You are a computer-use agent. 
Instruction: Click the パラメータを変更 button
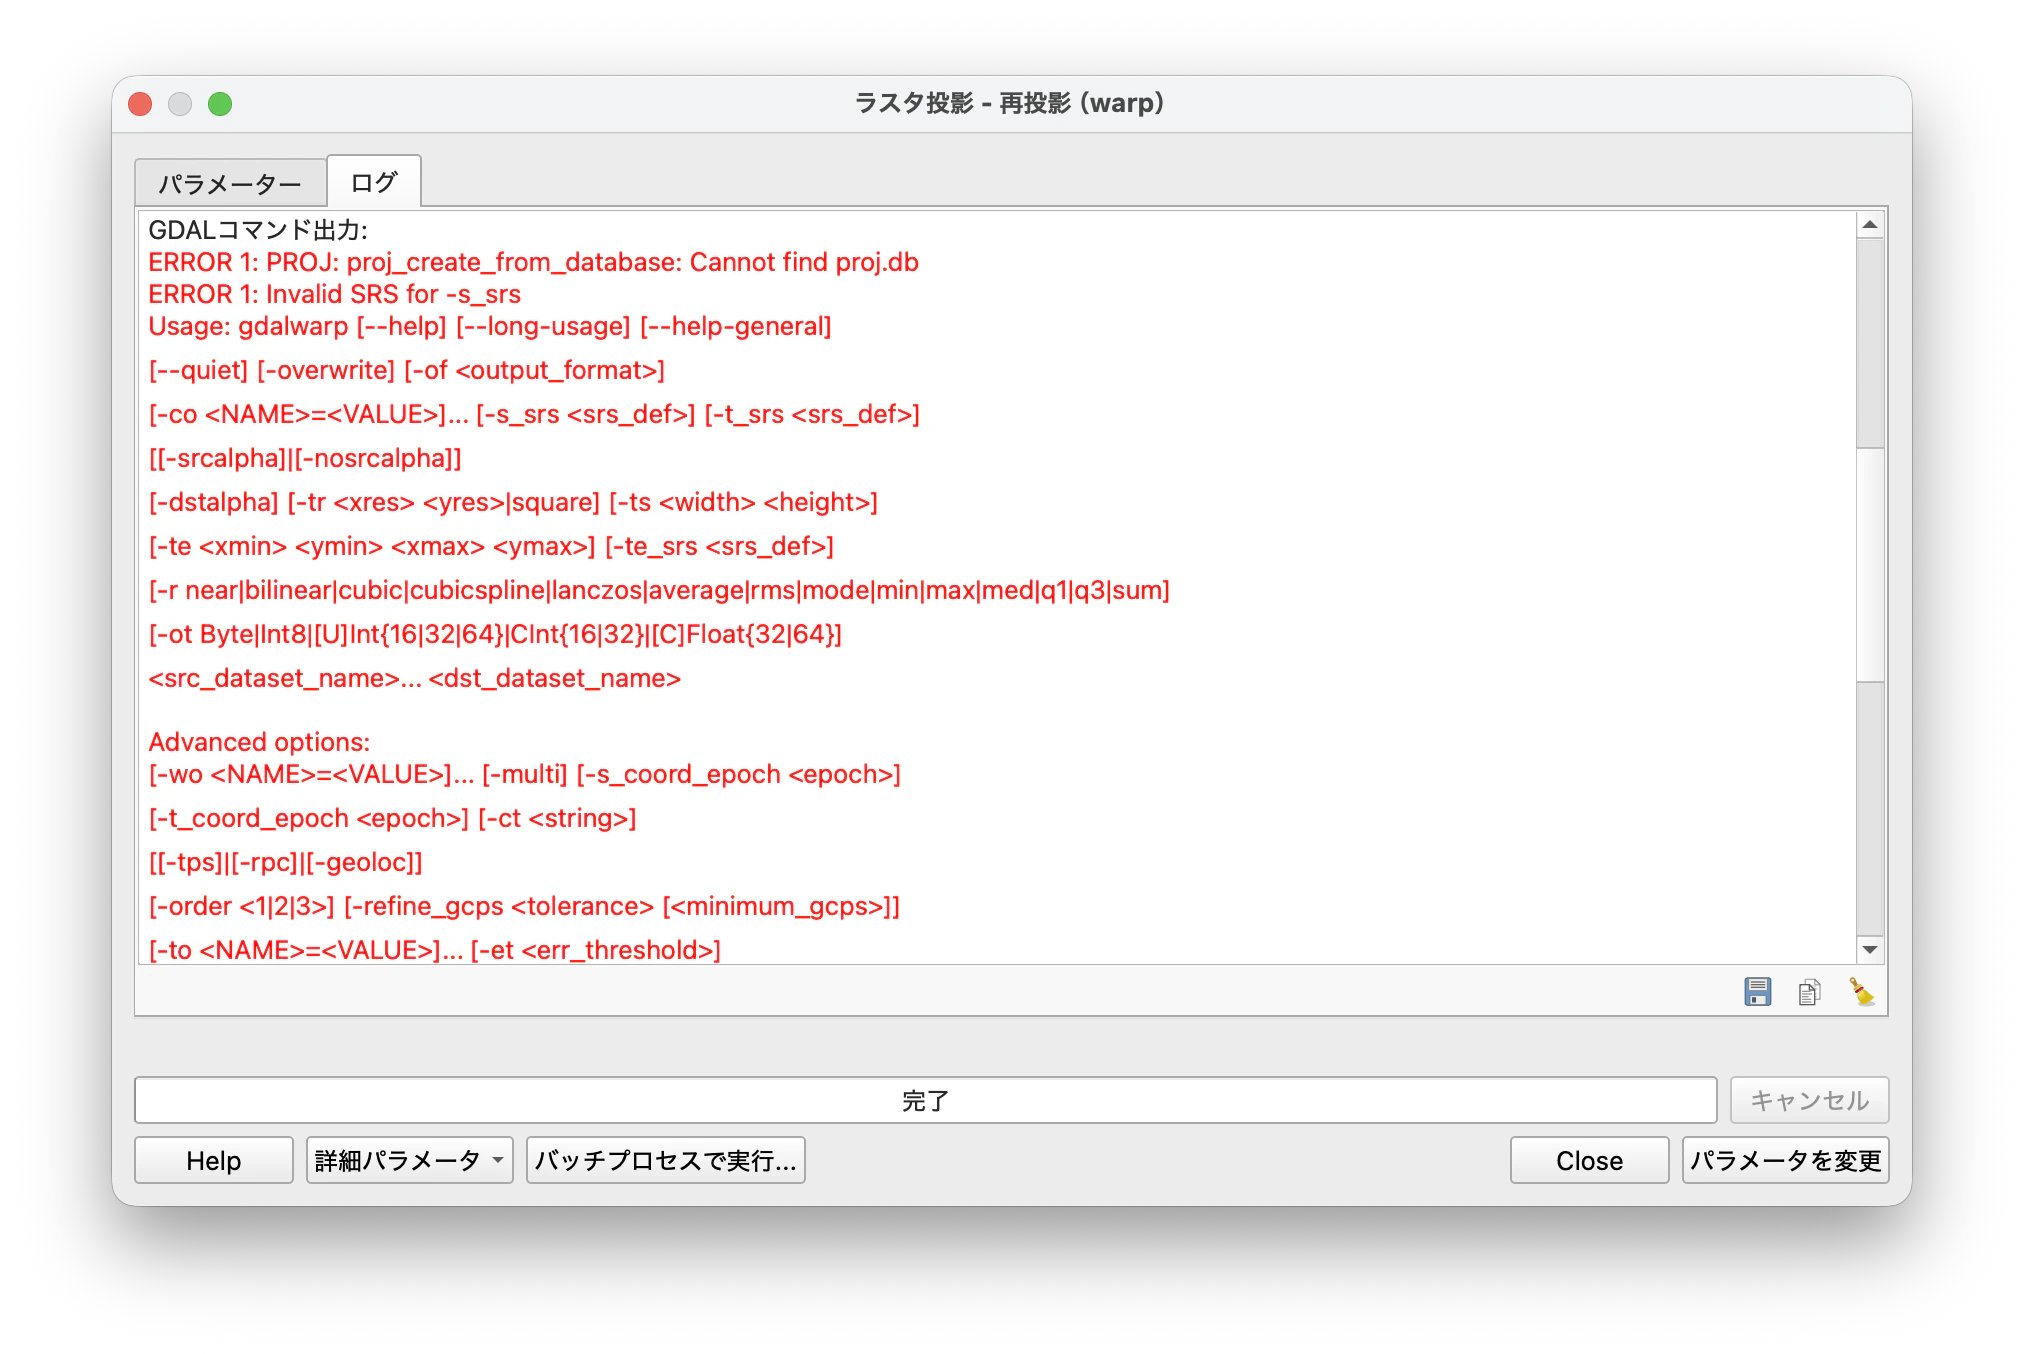pos(1785,1160)
